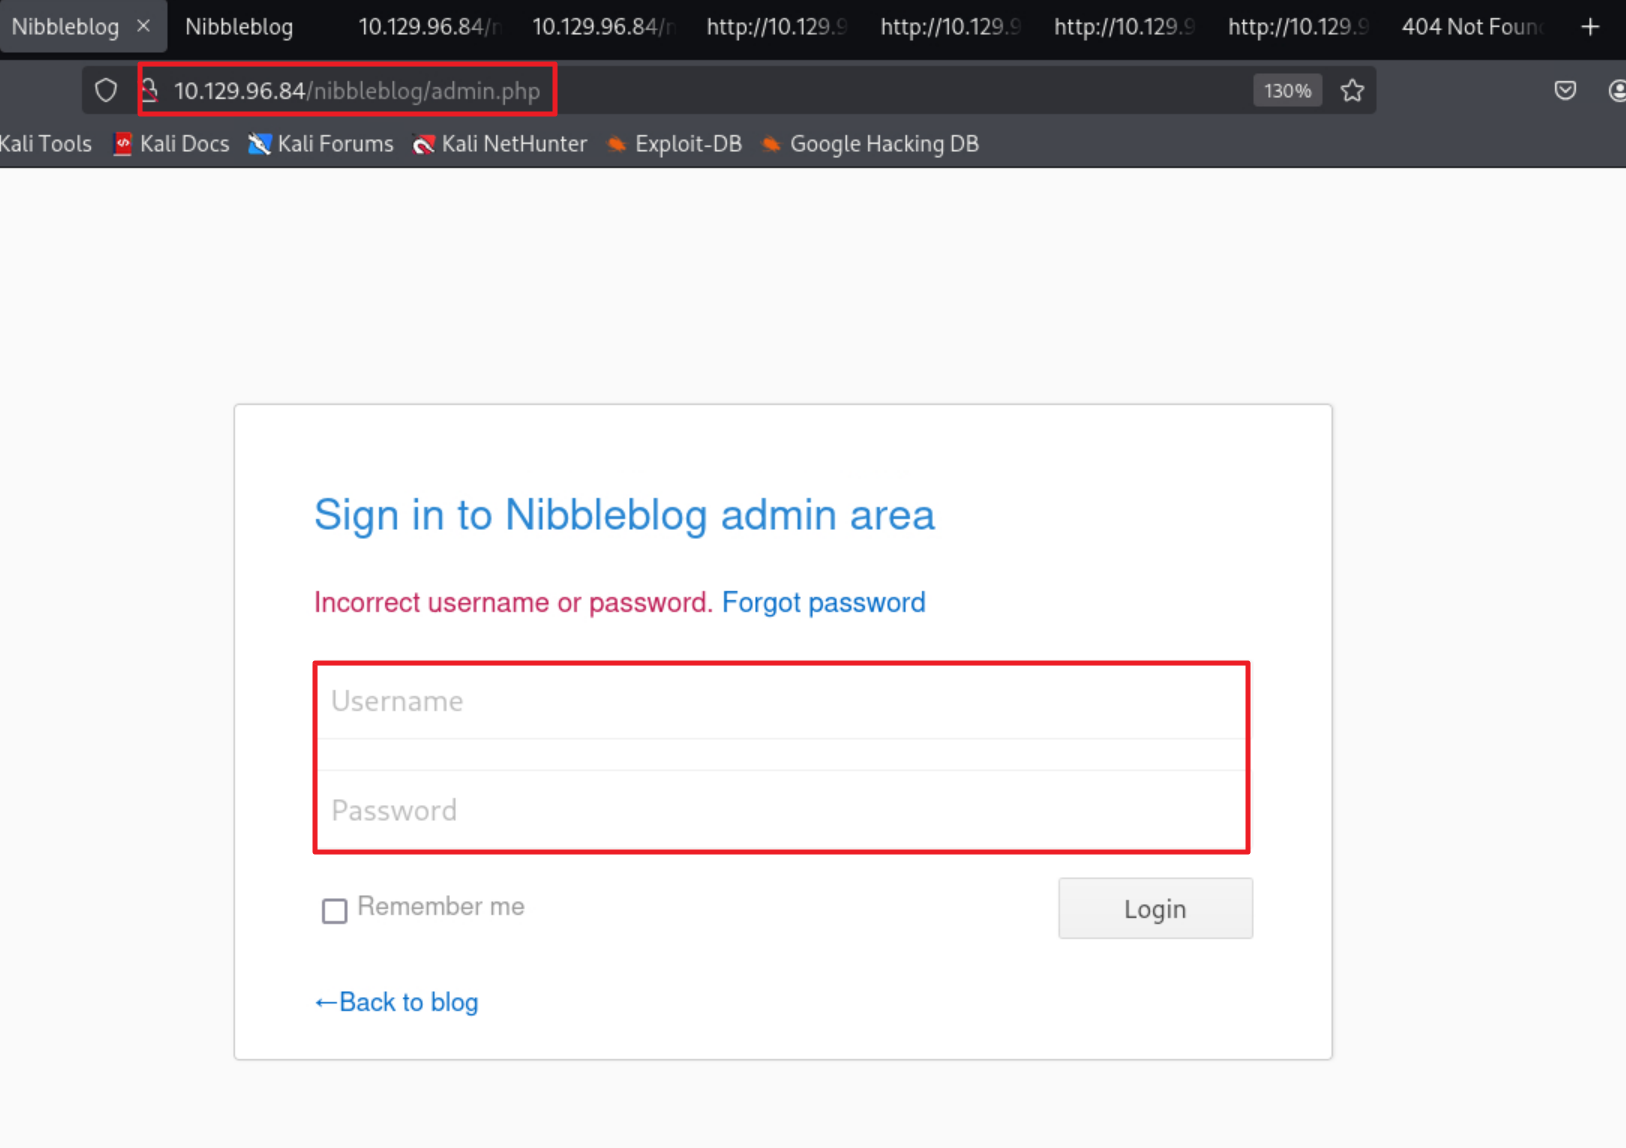Click the tracking protection shield icon
Image resolution: width=1626 pixels, height=1148 pixels.
(x=106, y=91)
